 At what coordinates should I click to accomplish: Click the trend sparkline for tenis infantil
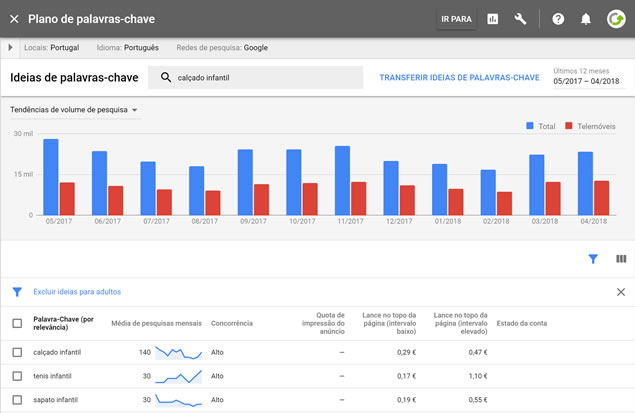click(179, 377)
